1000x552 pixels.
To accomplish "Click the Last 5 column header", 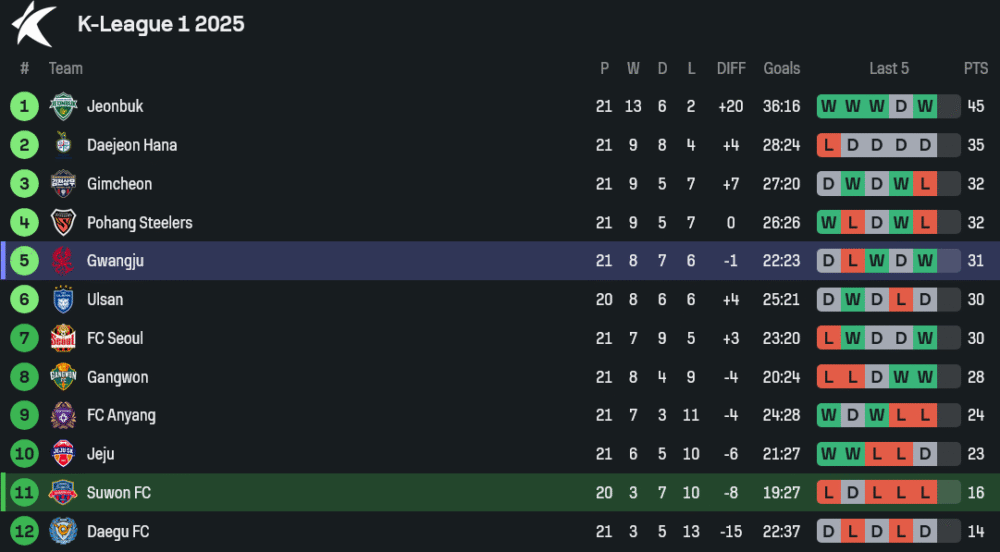I will click(x=889, y=68).
